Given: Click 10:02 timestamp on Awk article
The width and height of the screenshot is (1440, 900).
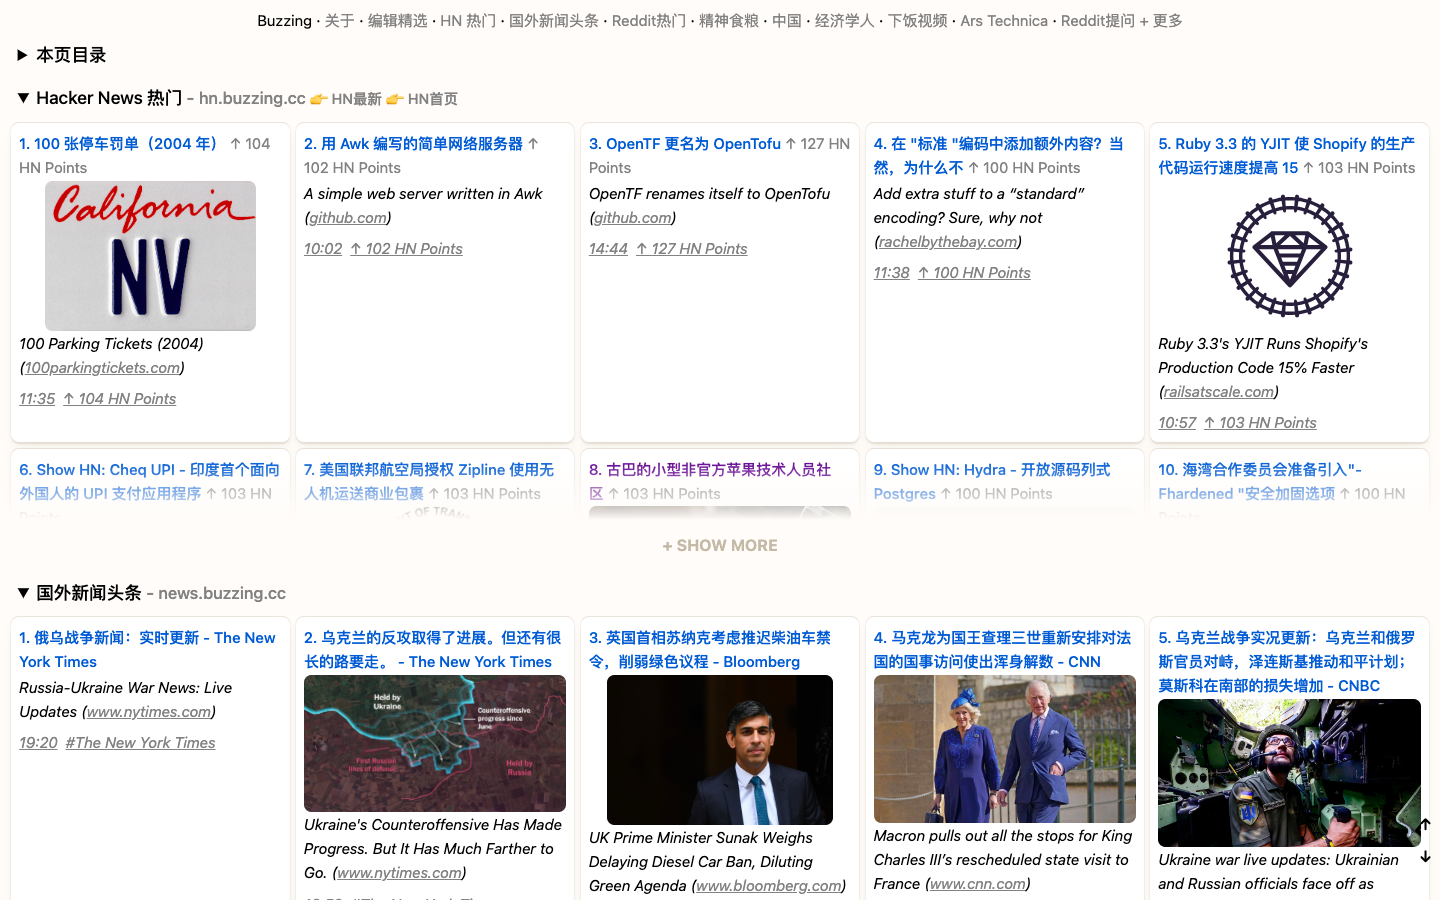Looking at the screenshot, I should pyautogui.click(x=323, y=248).
